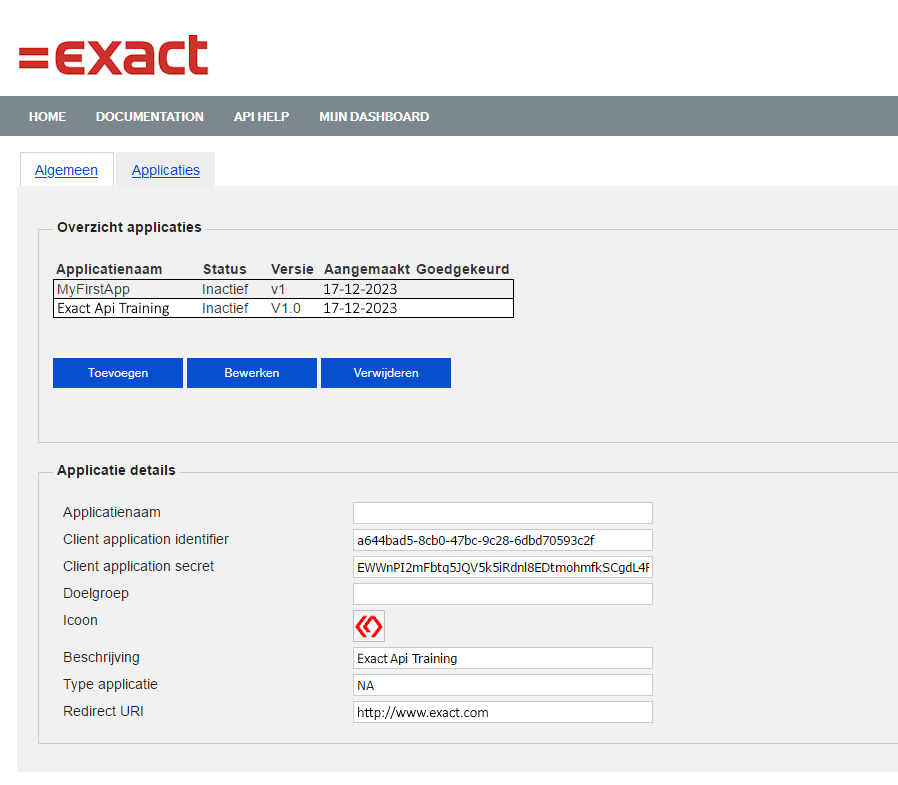This screenshot has height=785, width=898.
Task: Click the Client application identifier field
Action: [x=503, y=540]
